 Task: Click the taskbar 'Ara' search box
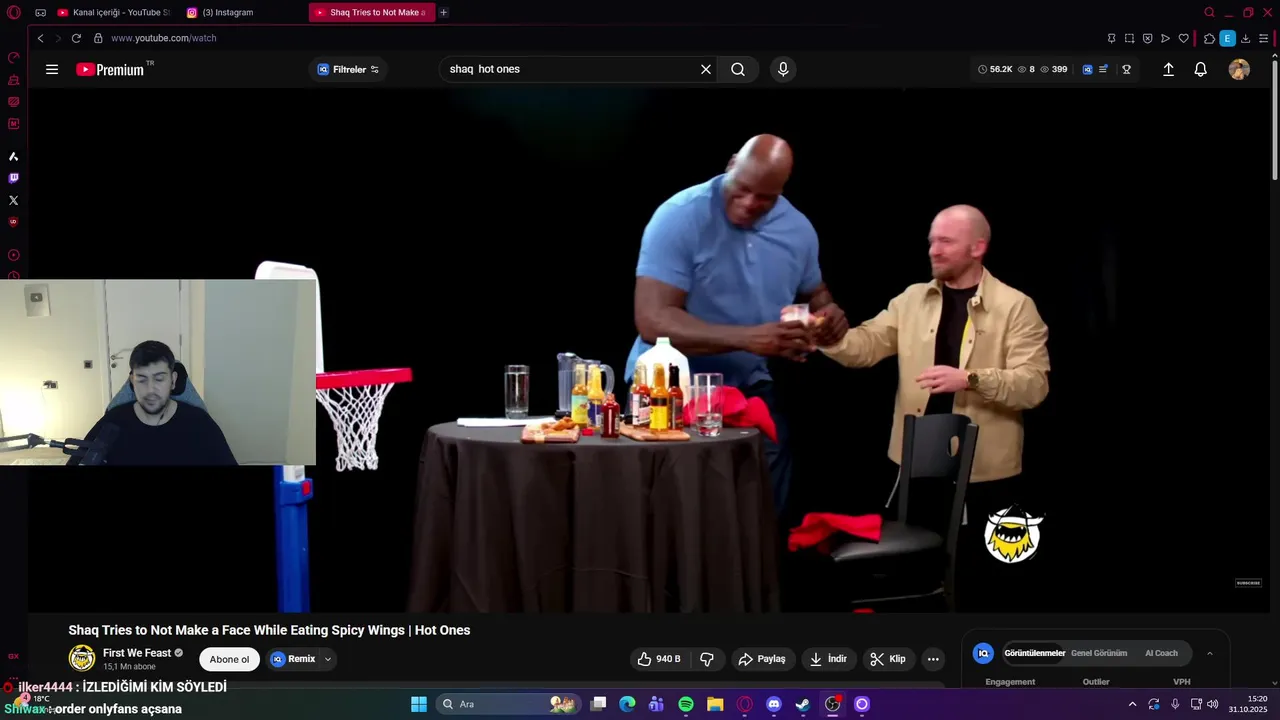508,704
